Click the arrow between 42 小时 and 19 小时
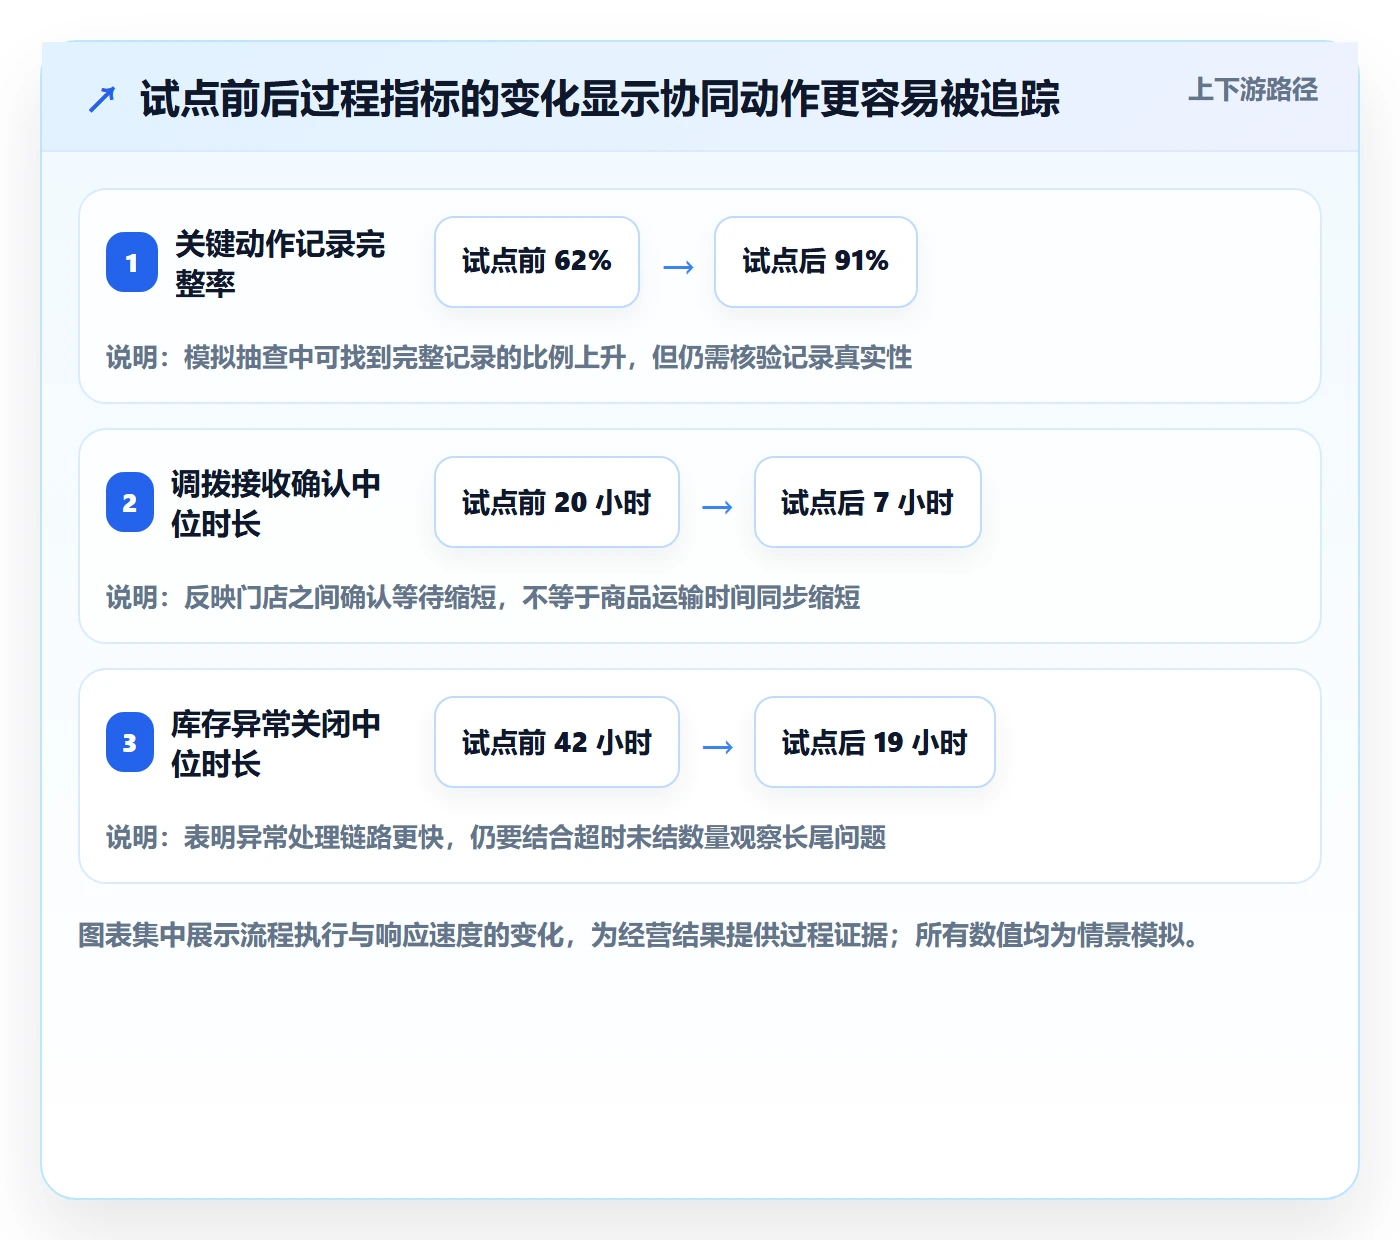The height and width of the screenshot is (1240, 1400). 717,747
